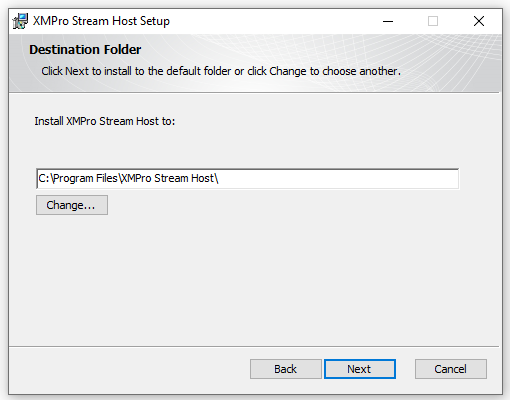The width and height of the screenshot is (510, 400).
Task: Click the empty dialog area below Change button
Action: point(253,280)
